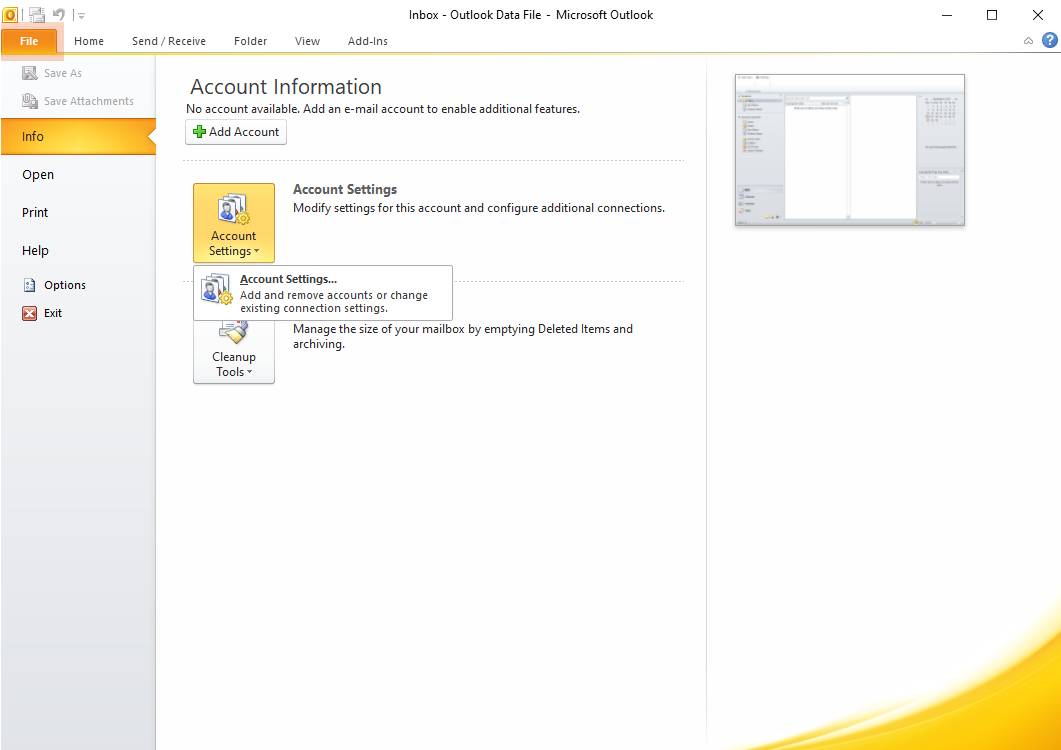Choose Save Attachments in the sidebar

tap(78, 101)
